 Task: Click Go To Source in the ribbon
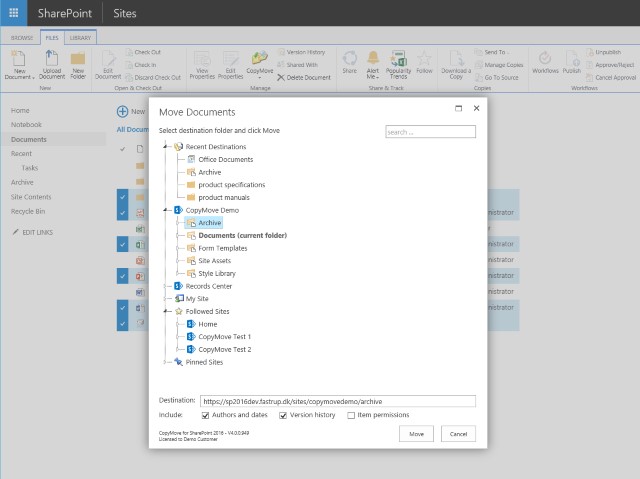[497, 78]
